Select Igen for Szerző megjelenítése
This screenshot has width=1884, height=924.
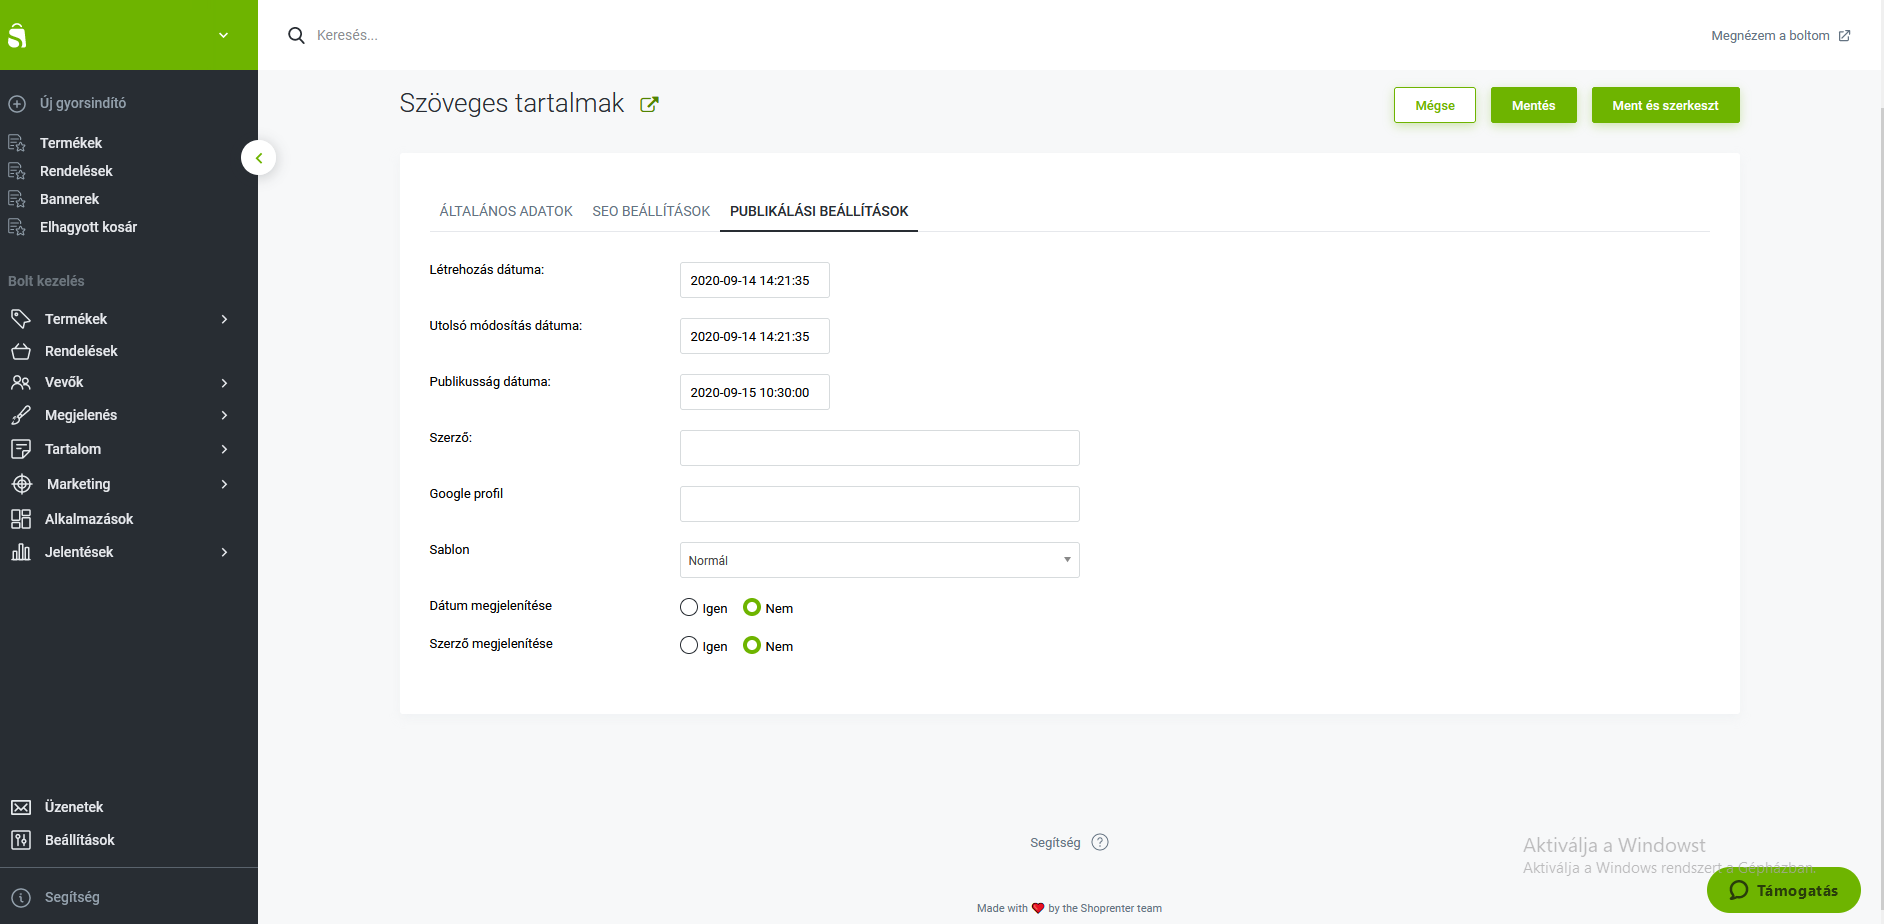(x=689, y=646)
